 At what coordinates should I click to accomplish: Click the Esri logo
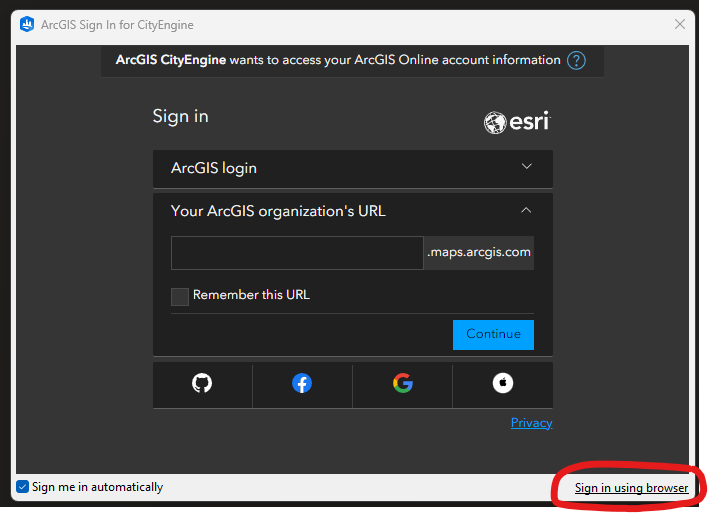pyautogui.click(x=517, y=122)
